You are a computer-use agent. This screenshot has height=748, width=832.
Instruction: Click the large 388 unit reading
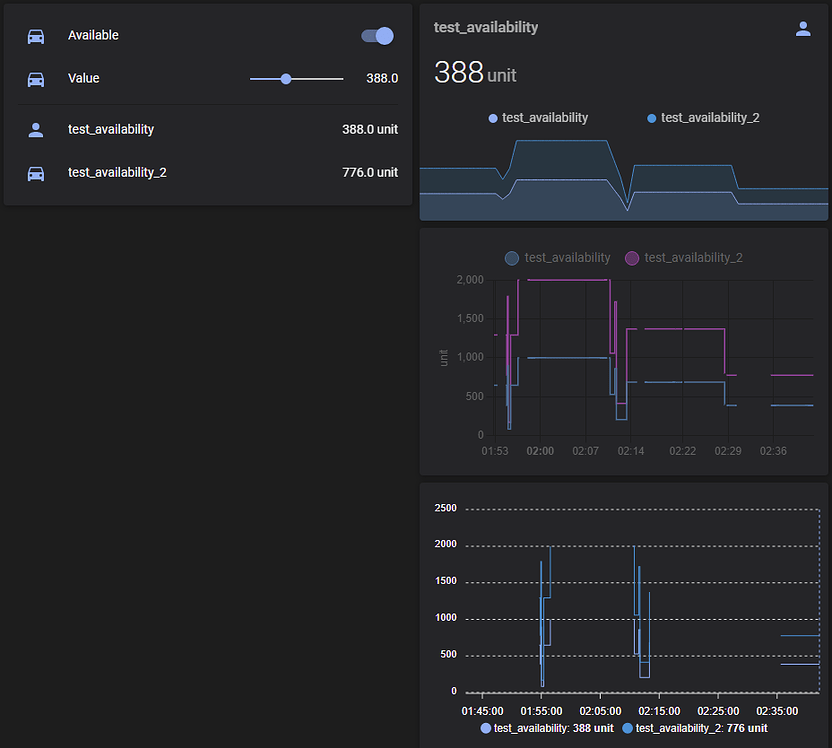coord(475,73)
